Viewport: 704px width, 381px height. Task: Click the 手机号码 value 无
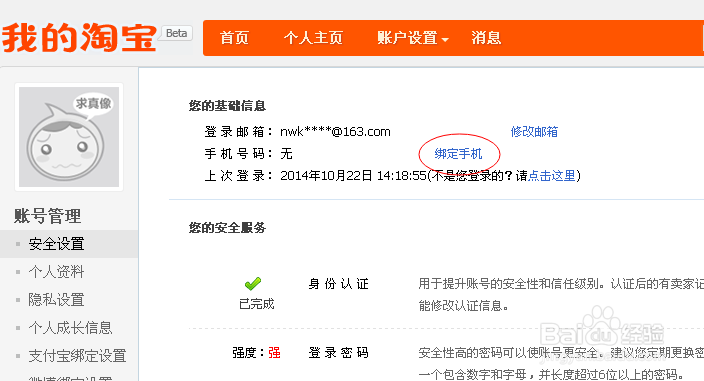[286, 154]
